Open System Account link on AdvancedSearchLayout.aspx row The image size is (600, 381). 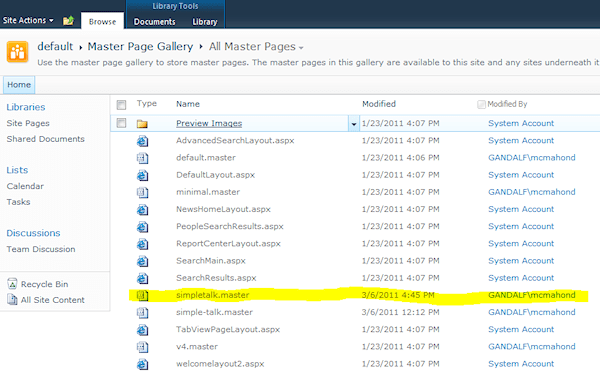(521, 140)
